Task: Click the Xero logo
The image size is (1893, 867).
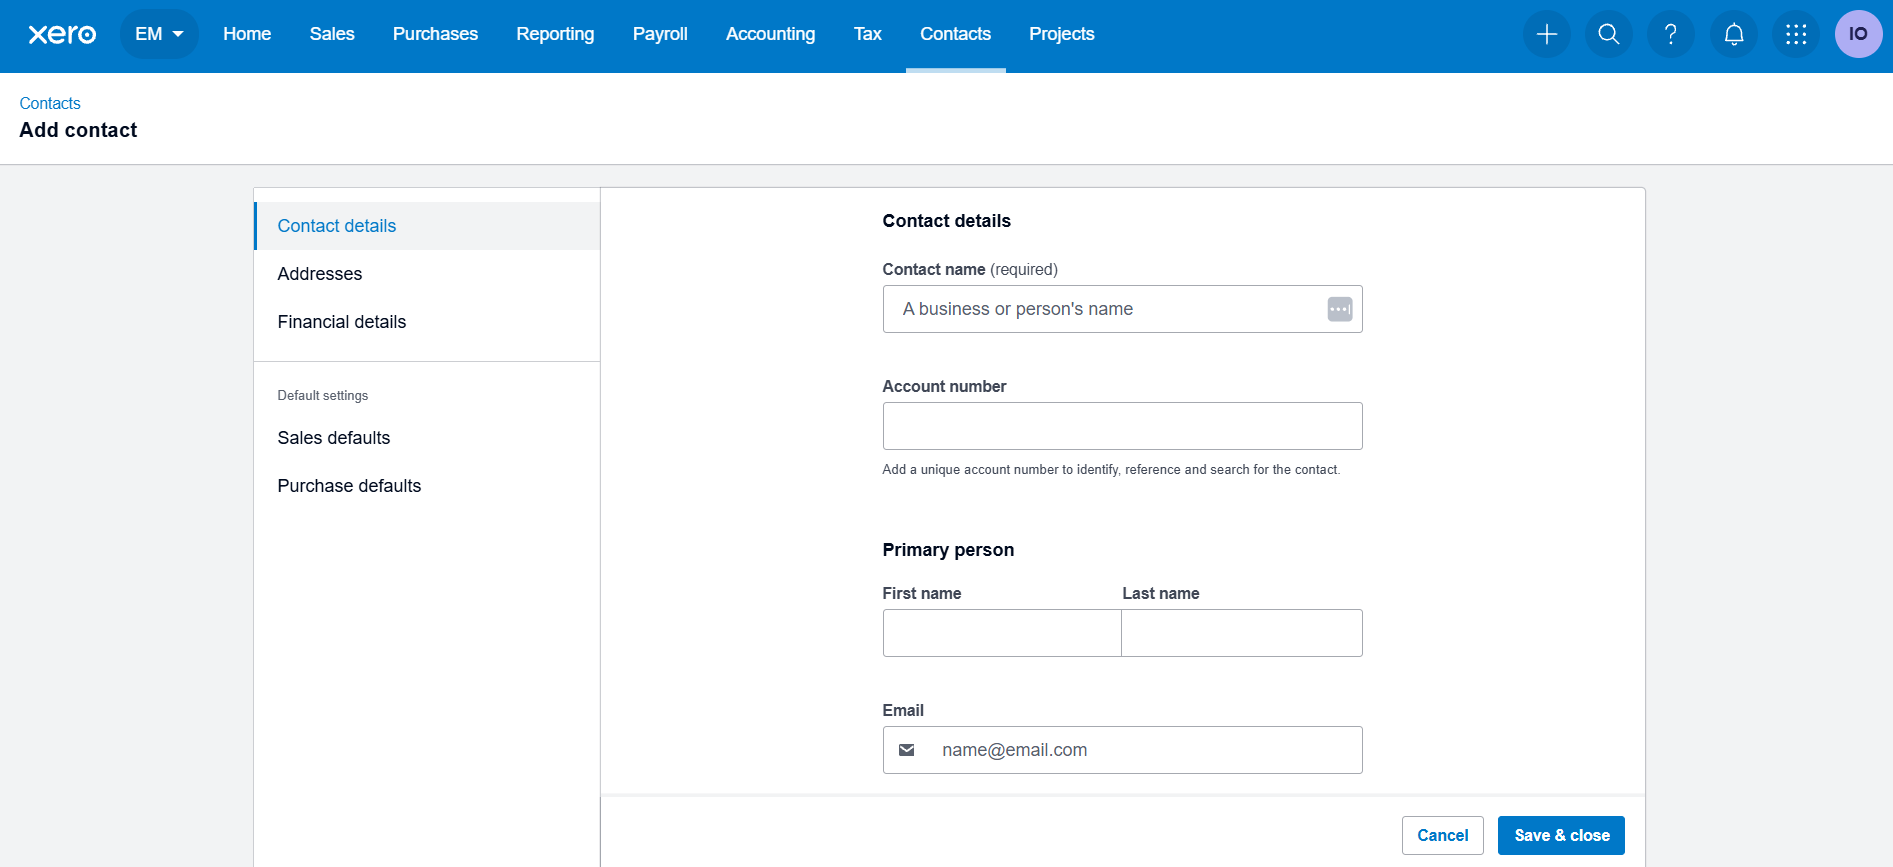Action: click(x=62, y=34)
